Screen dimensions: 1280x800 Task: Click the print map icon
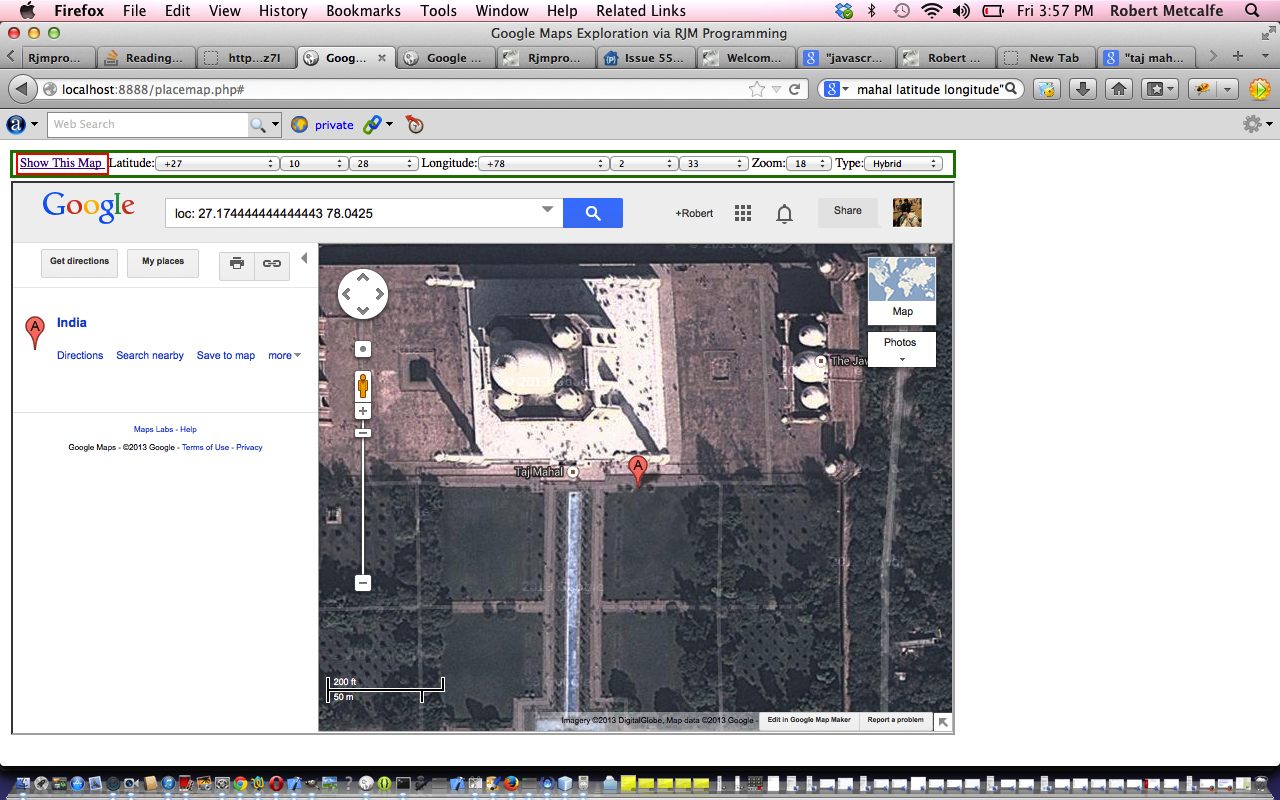[237, 263]
